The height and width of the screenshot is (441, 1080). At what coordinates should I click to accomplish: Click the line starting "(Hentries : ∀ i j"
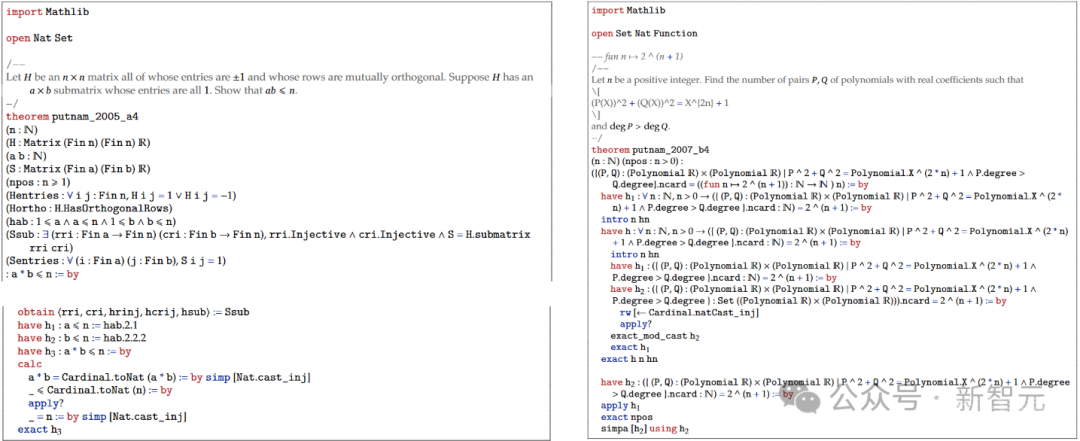pyautogui.click(x=121, y=196)
